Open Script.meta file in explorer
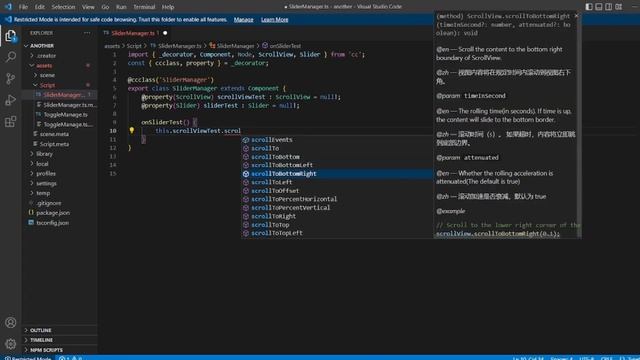640x360 pixels. tap(60, 144)
